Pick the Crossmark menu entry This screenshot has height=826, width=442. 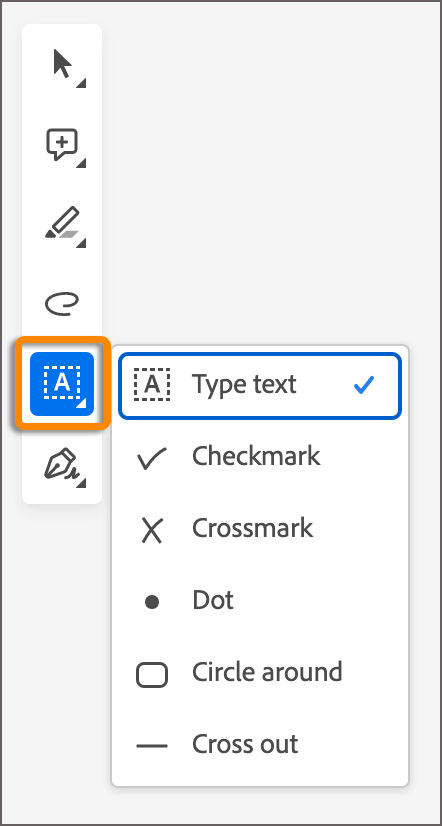pos(260,529)
